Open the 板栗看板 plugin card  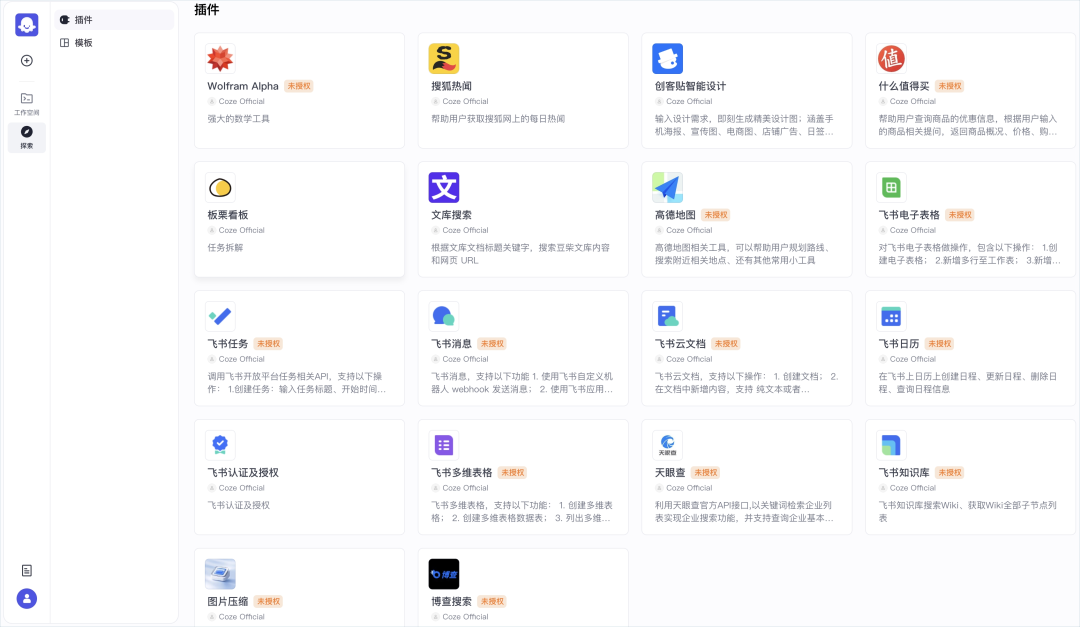[299, 219]
